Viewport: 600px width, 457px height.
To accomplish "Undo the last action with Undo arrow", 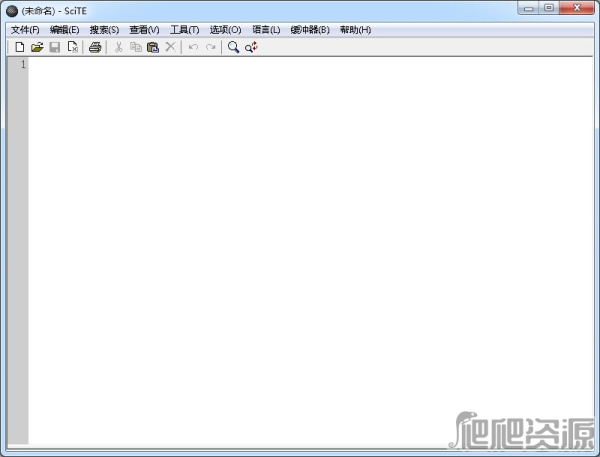I will click(193, 47).
